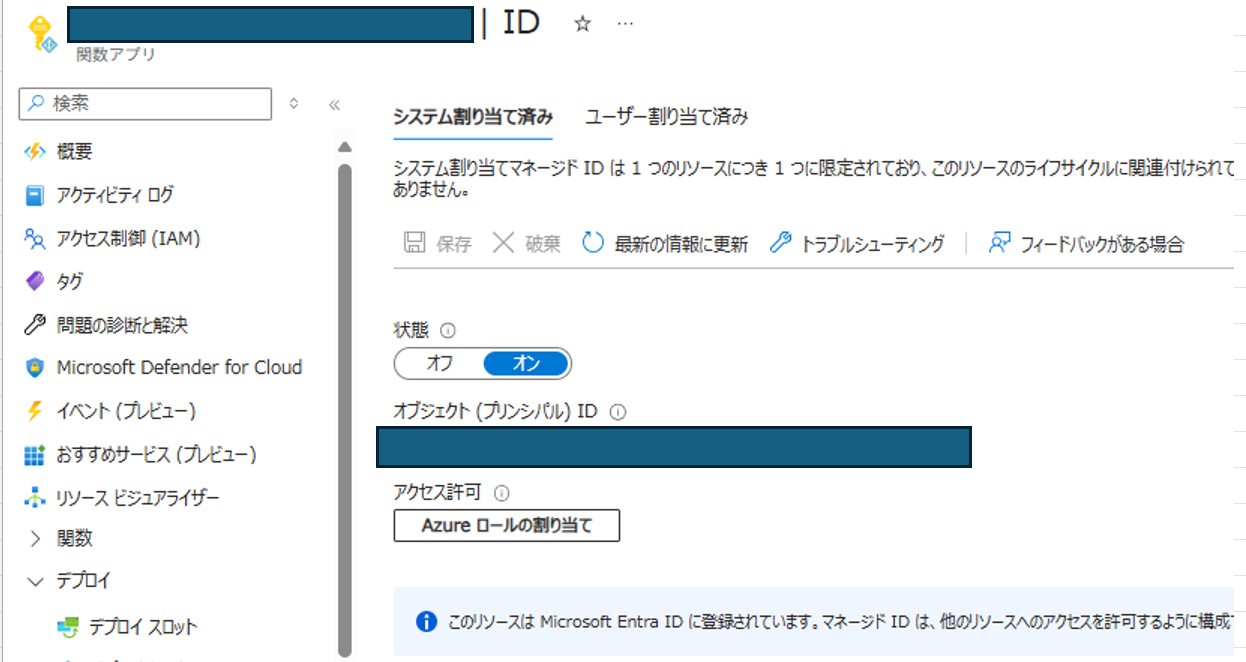Collapse the デプロイ section in sidebar

tap(36, 581)
